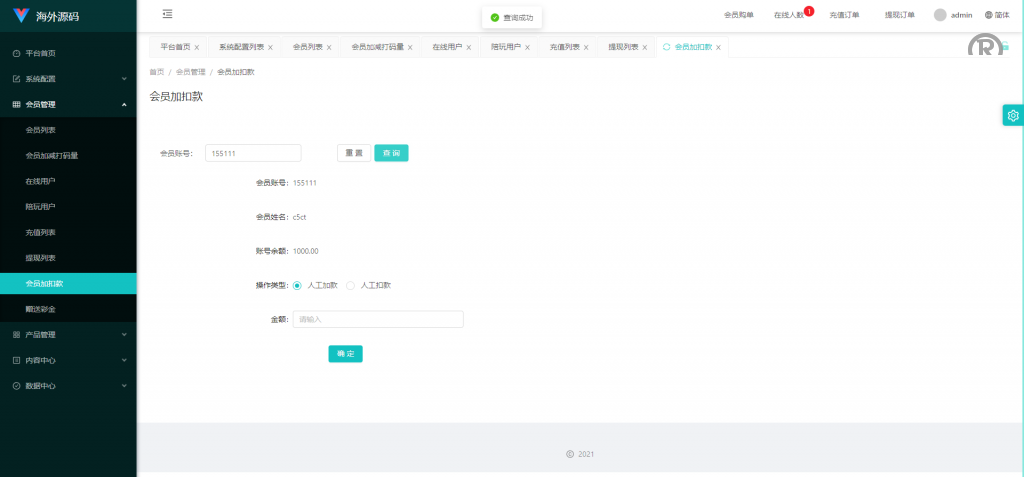Image resolution: width=1024 pixels, height=477 pixels.
Task: Open 会员列表 in the sidebar
Action: tap(41, 130)
